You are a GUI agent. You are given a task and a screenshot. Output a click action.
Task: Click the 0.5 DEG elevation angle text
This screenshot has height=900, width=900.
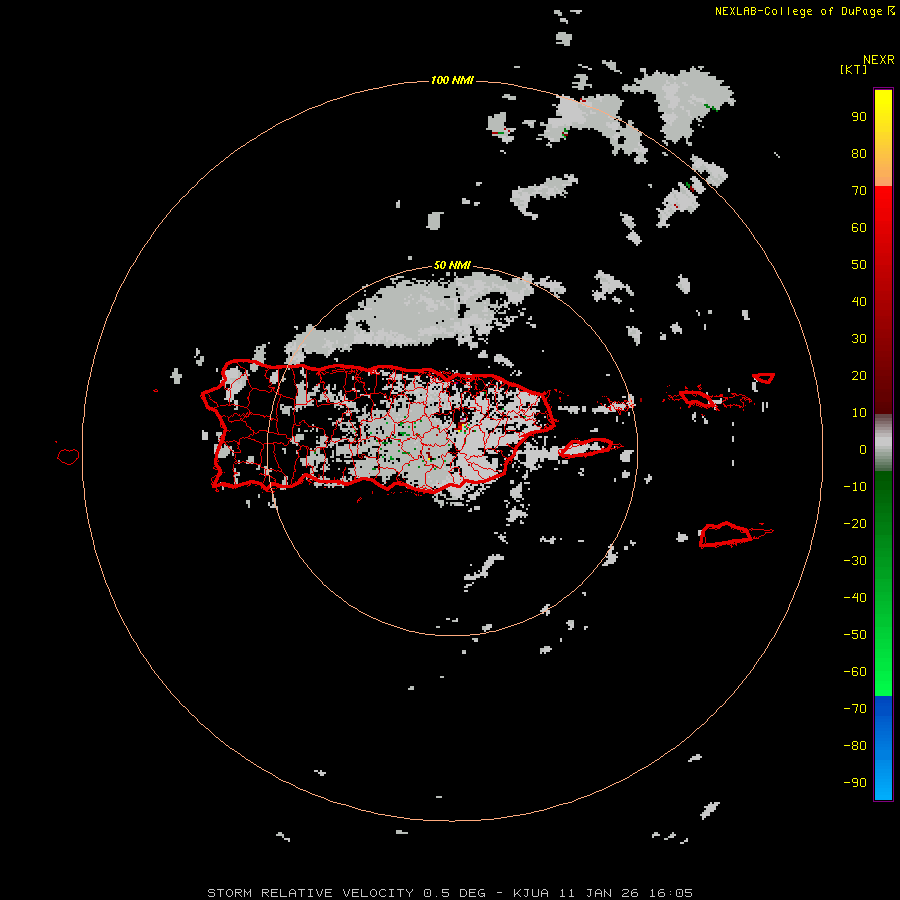[454, 893]
